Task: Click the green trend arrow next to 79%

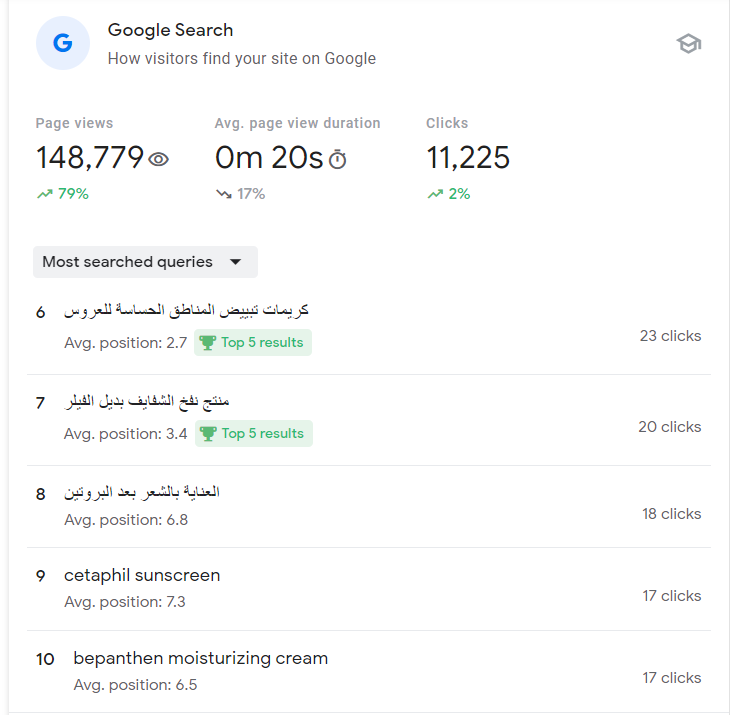Action: [x=44, y=194]
